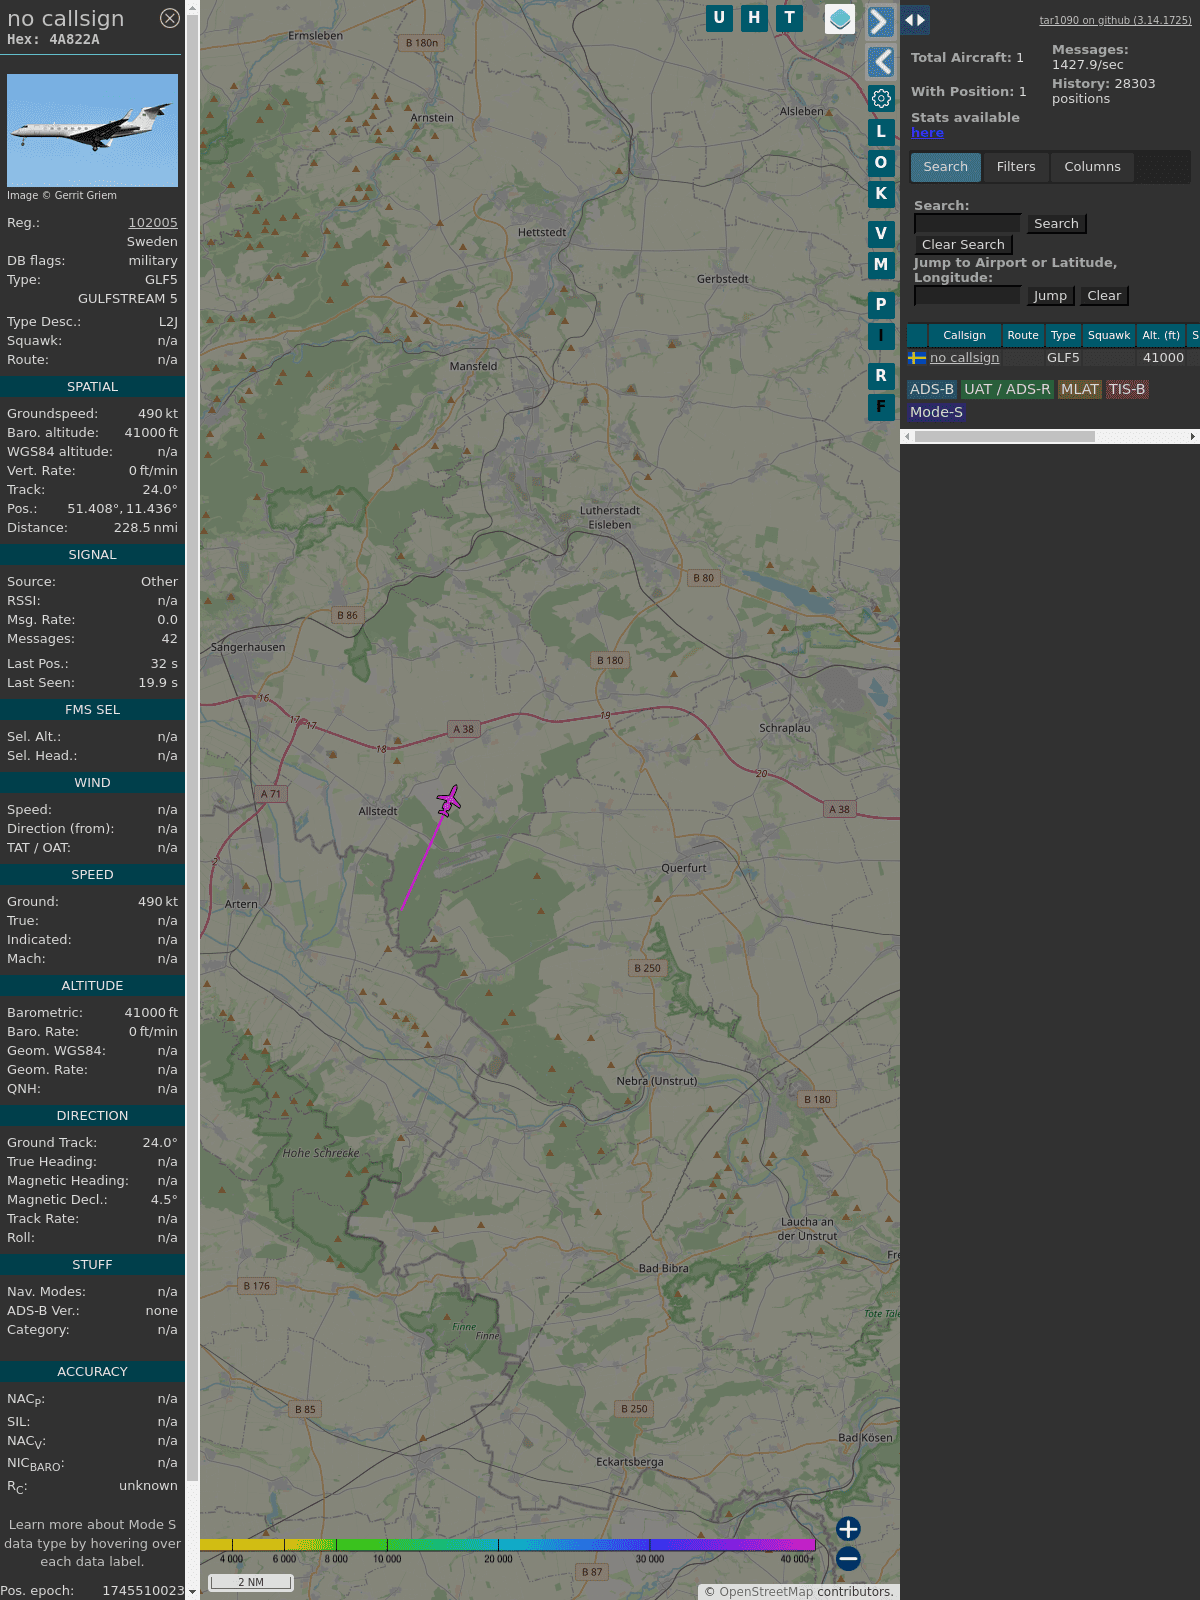This screenshot has width=1200, height=1600.
Task: Sort table by Callsign column
Action: click(964, 336)
